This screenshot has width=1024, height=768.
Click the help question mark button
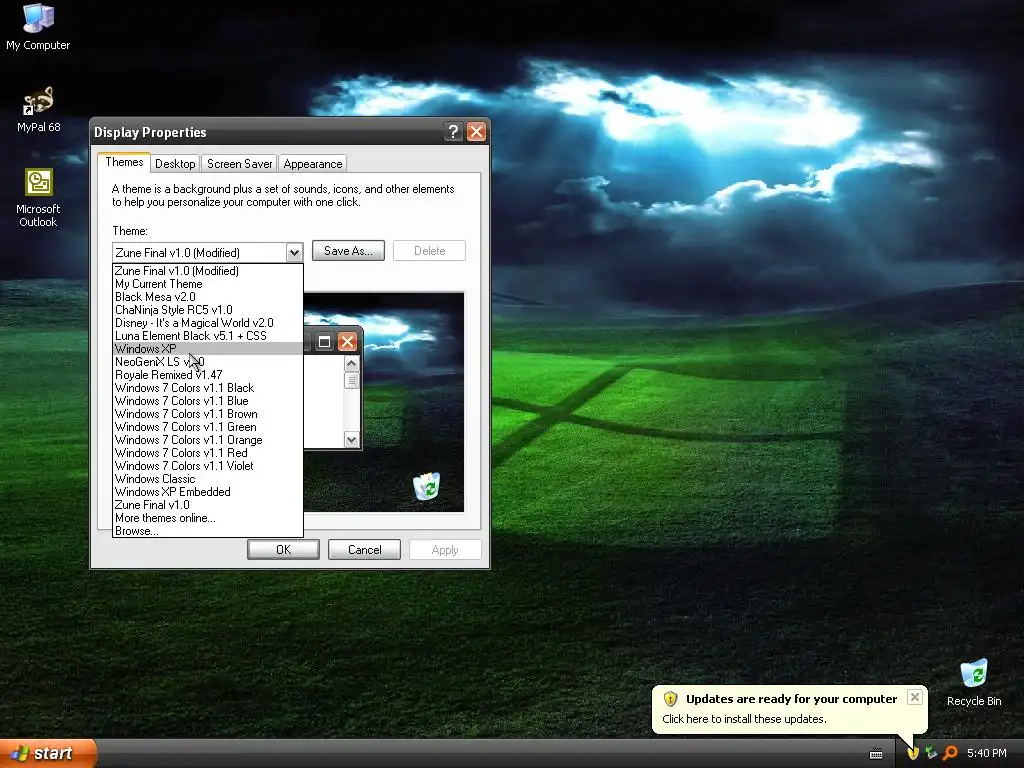coord(453,132)
